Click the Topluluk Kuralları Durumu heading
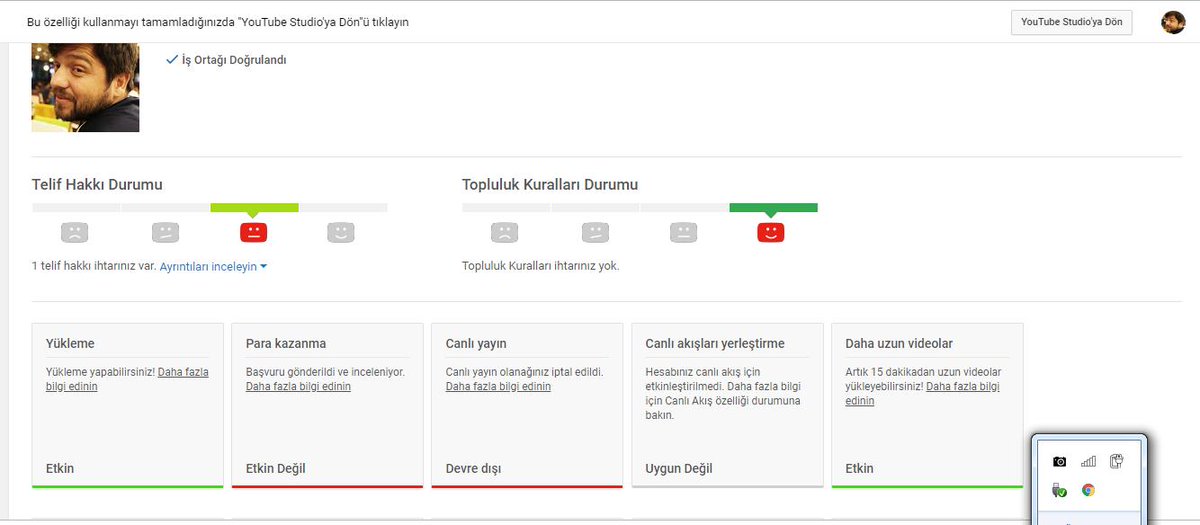The width and height of the screenshot is (1200, 525). click(x=550, y=184)
